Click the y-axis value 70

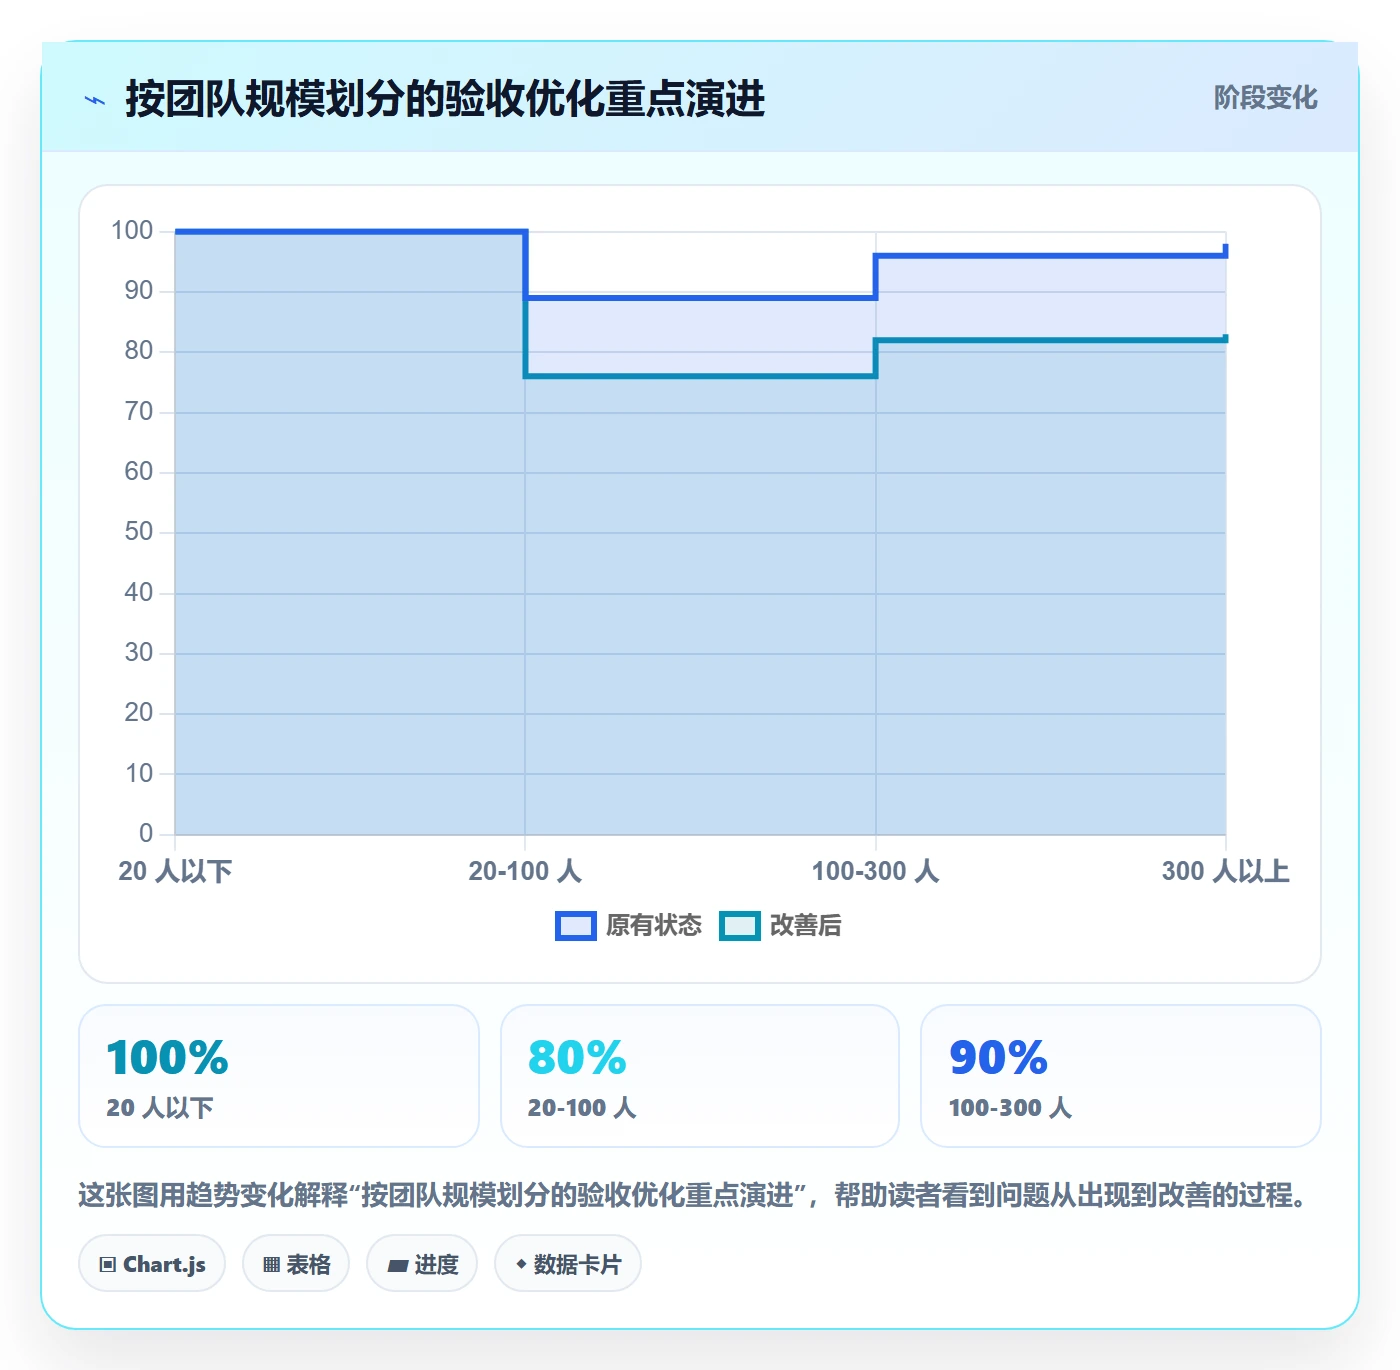(139, 412)
